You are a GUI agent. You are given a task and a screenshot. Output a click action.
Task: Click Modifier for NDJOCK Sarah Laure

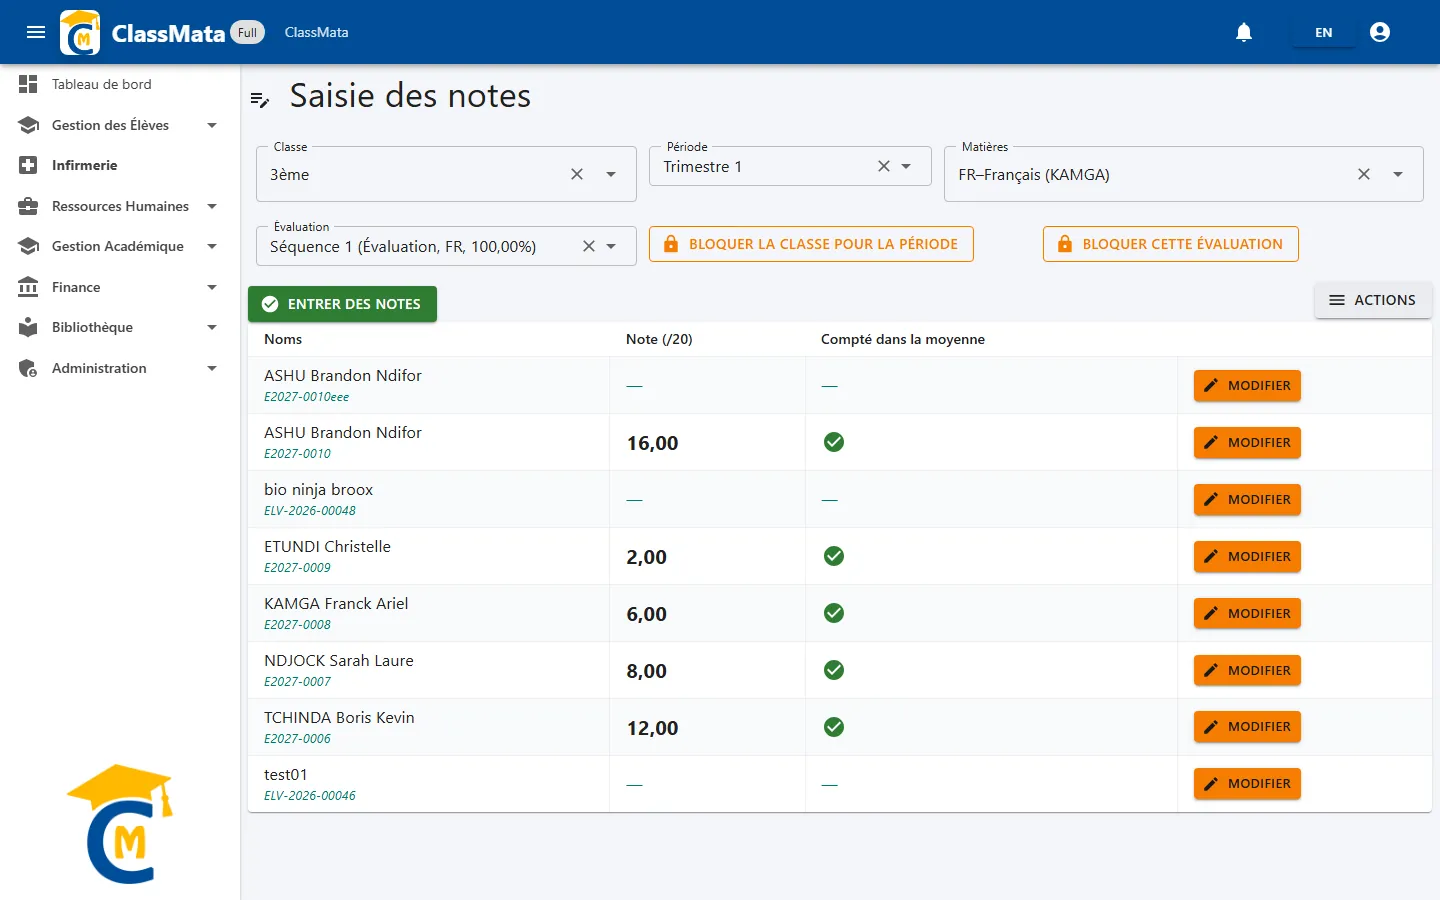pyautogui.click(x=1247, y=671)
